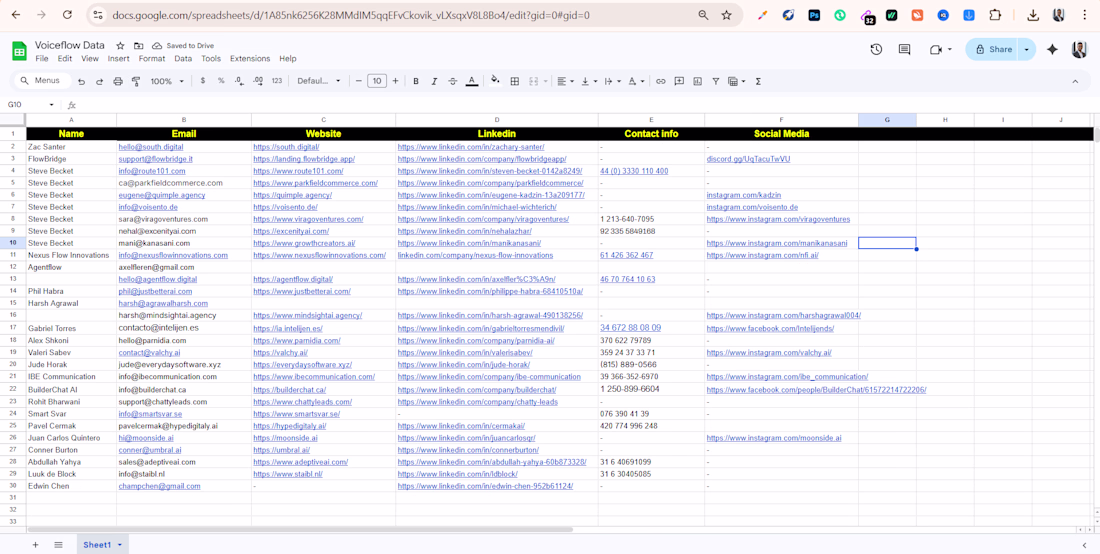Toggle strikethrough formatting
Screen dimensions: 1100x554
pos(452,81)
